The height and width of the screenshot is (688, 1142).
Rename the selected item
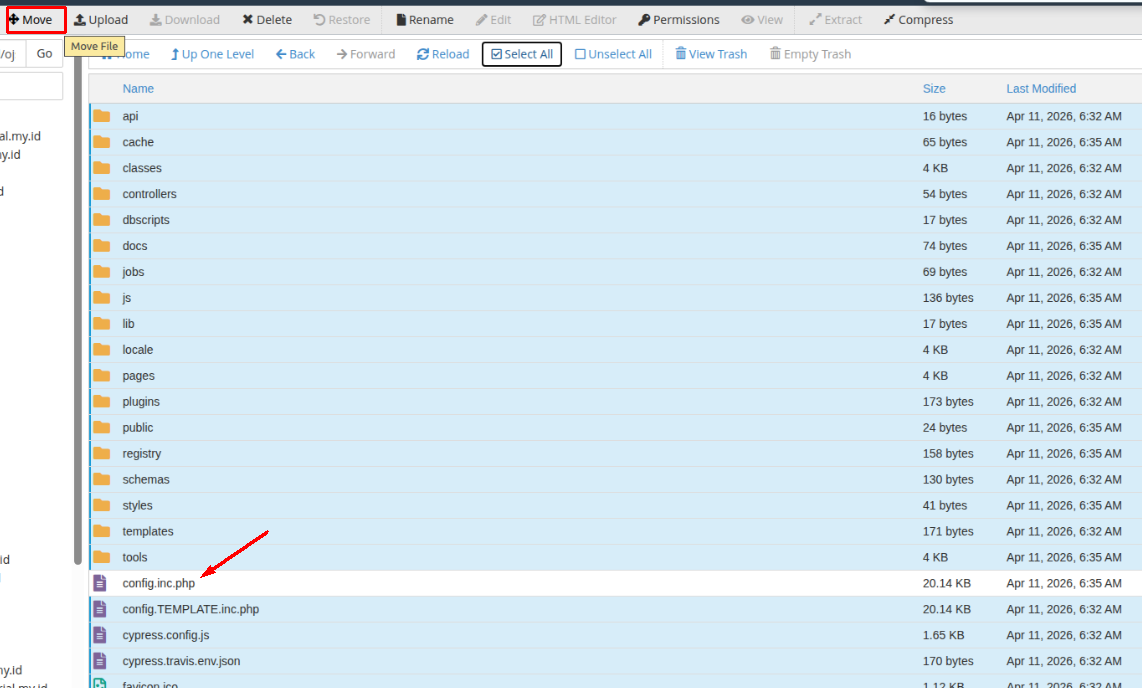click(425, 20)
